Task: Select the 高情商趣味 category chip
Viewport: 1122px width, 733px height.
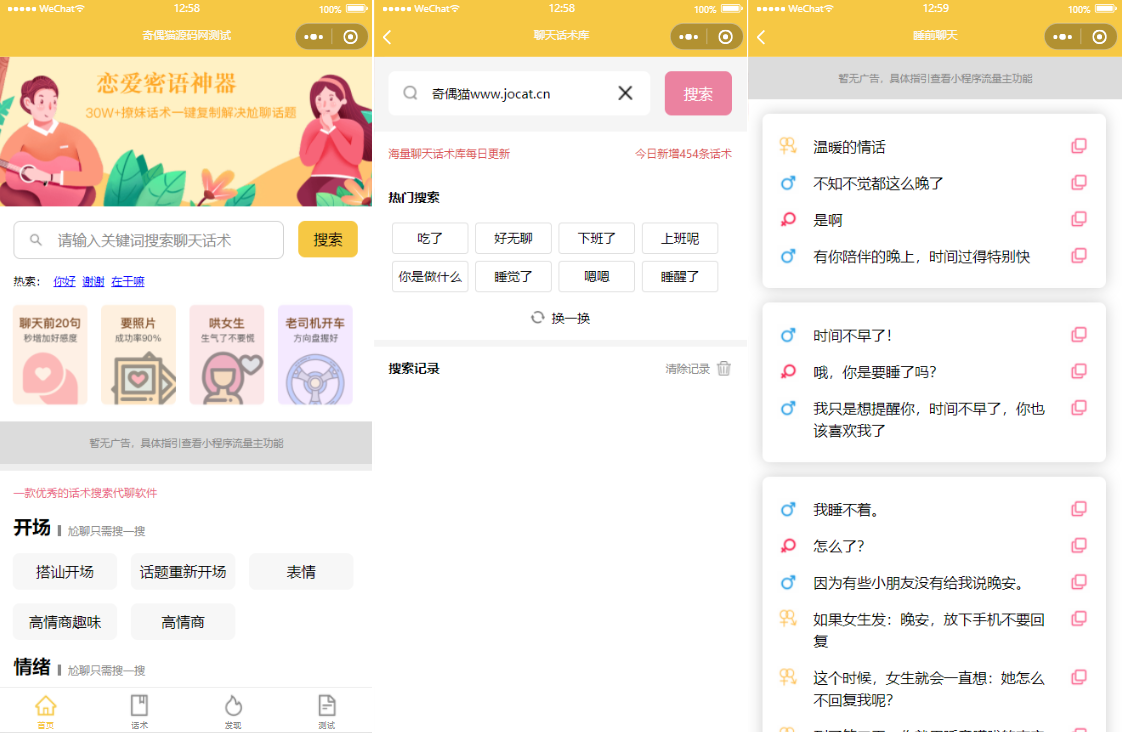Action: [x=65, y=622]
